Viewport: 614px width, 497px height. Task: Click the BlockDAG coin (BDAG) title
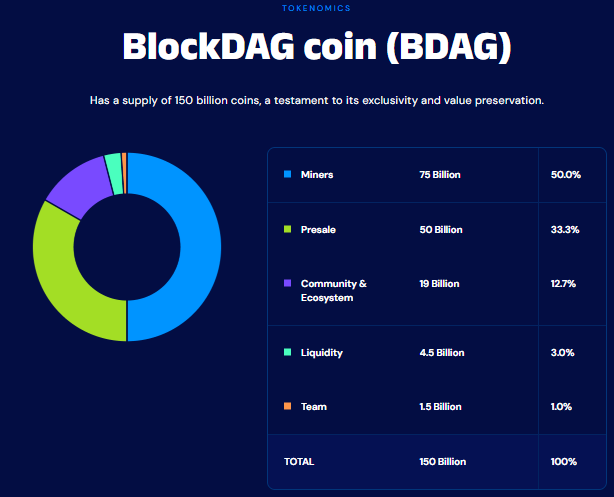(317, 47)
